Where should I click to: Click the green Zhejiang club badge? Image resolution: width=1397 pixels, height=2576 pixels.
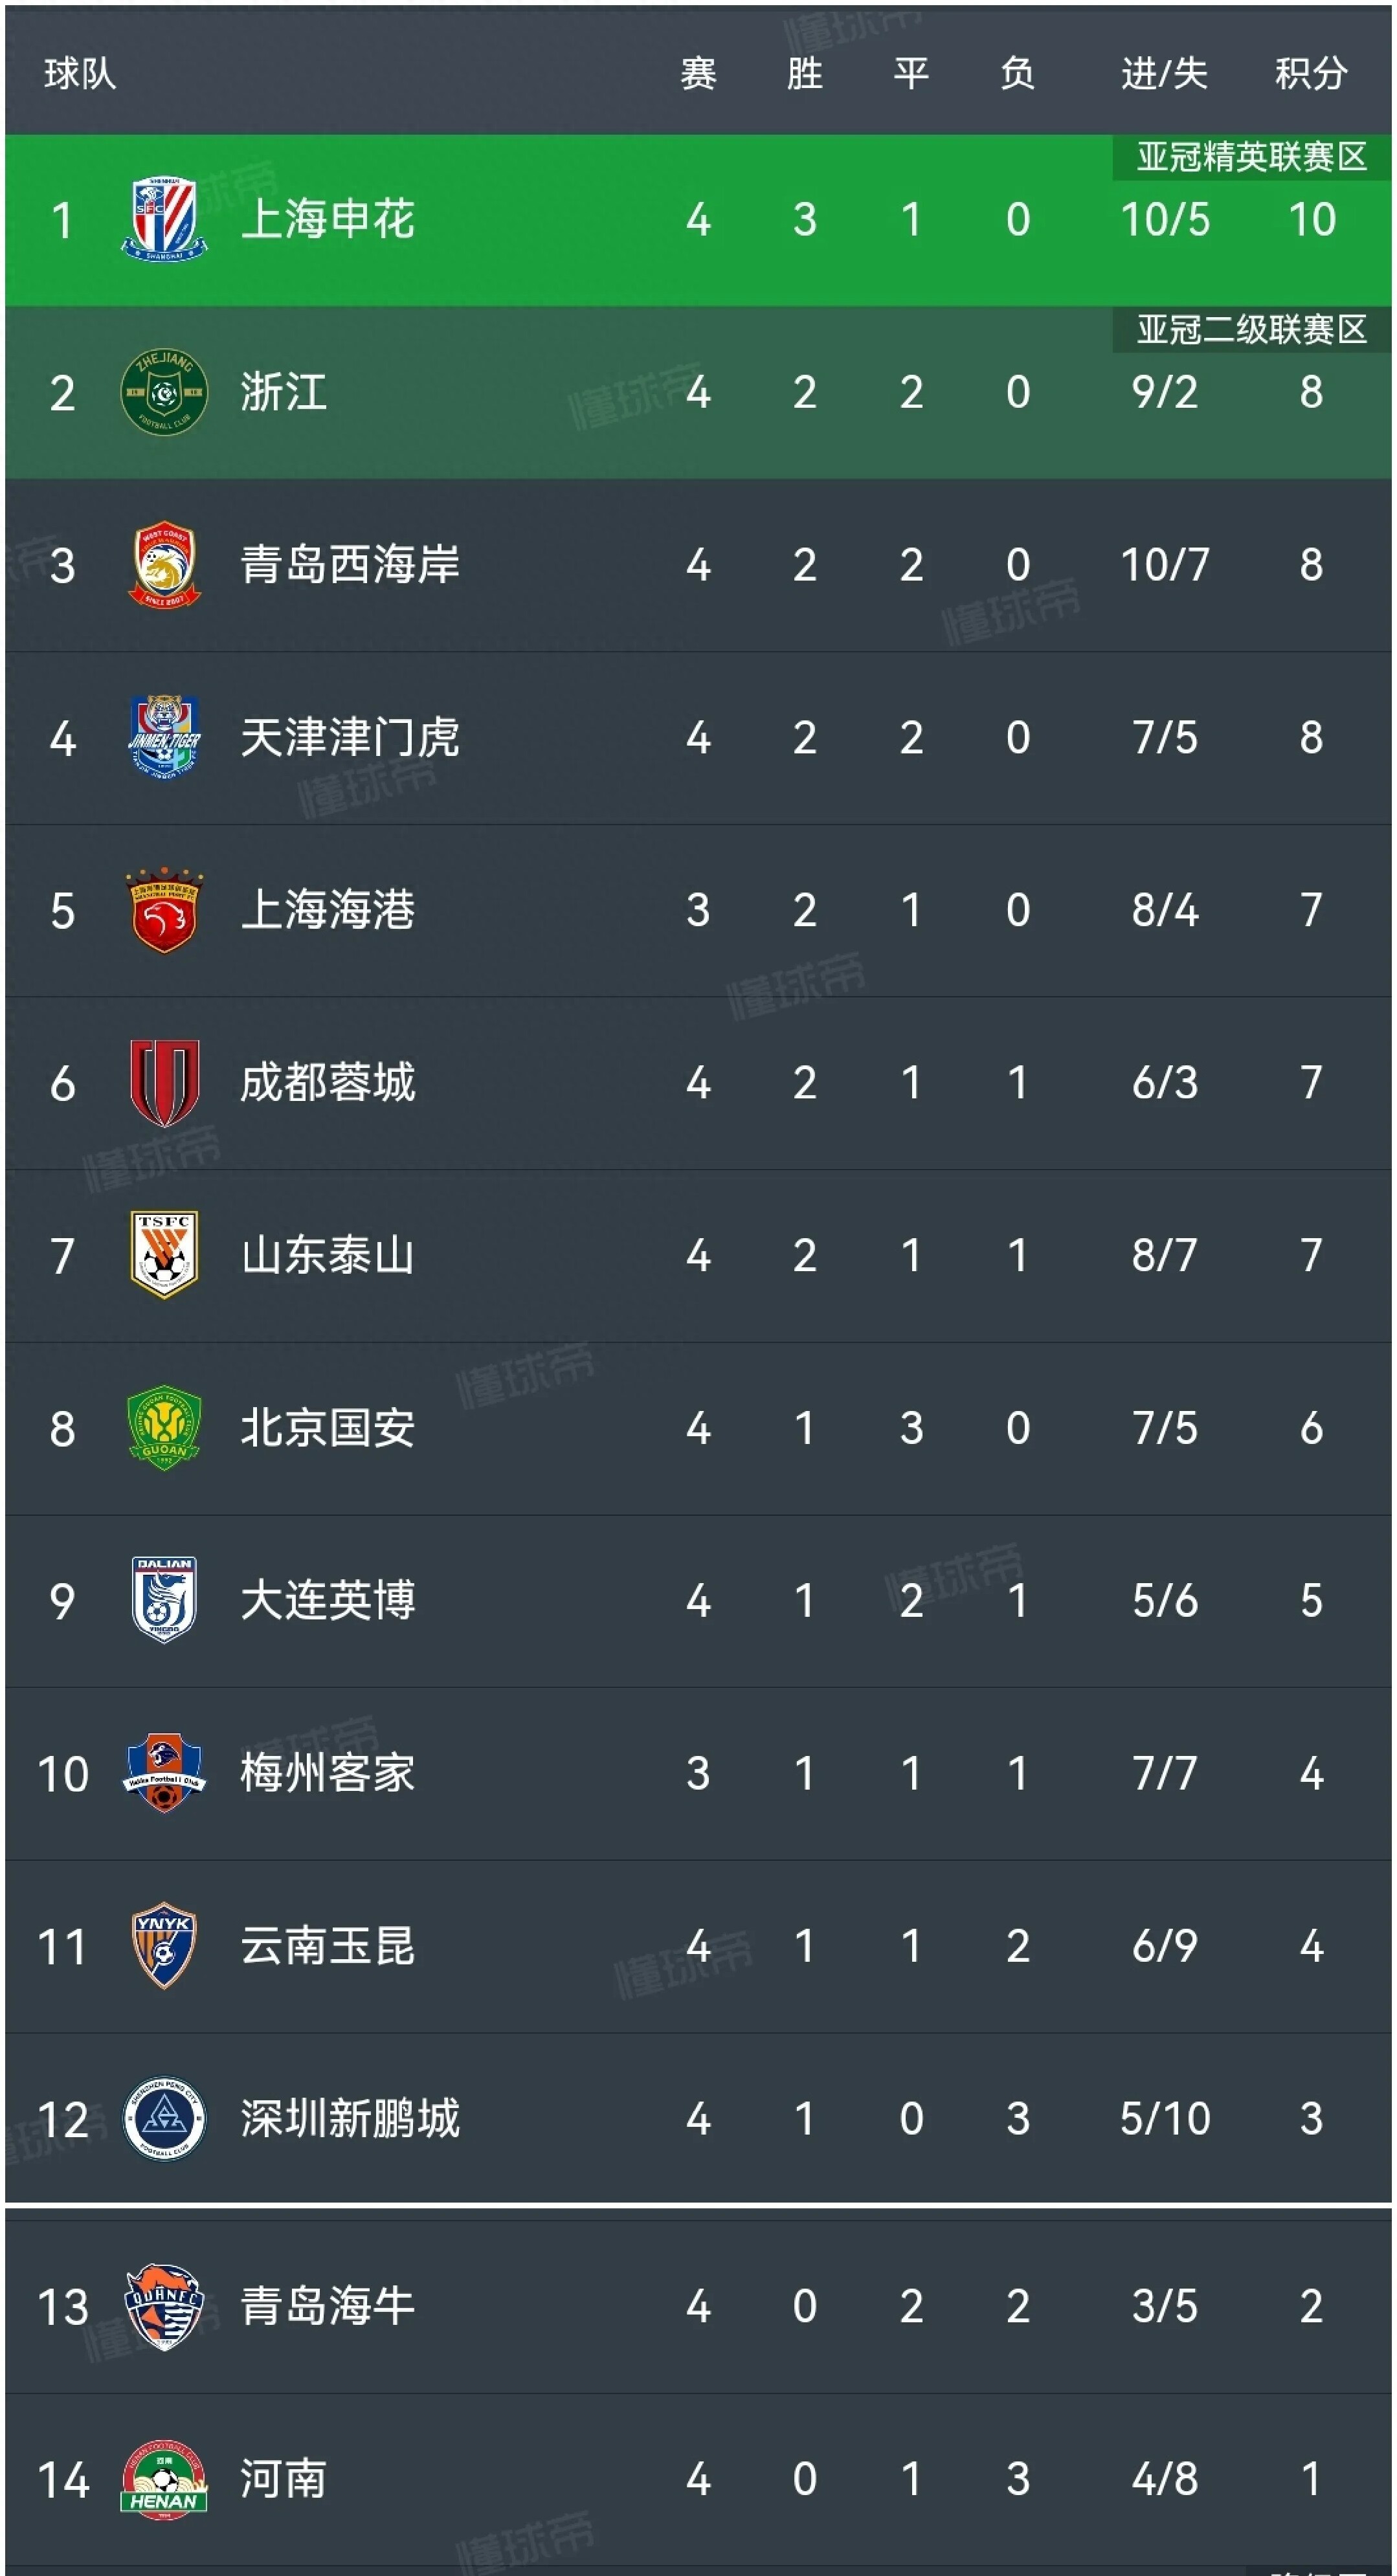coord(164,392)
